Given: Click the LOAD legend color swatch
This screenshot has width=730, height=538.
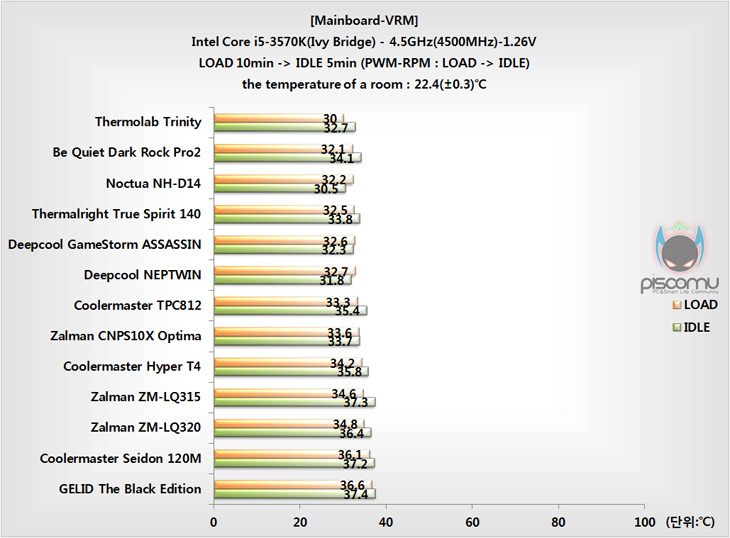Looking at the screenshot, I should pyautogui.click(x=677, y=305).
